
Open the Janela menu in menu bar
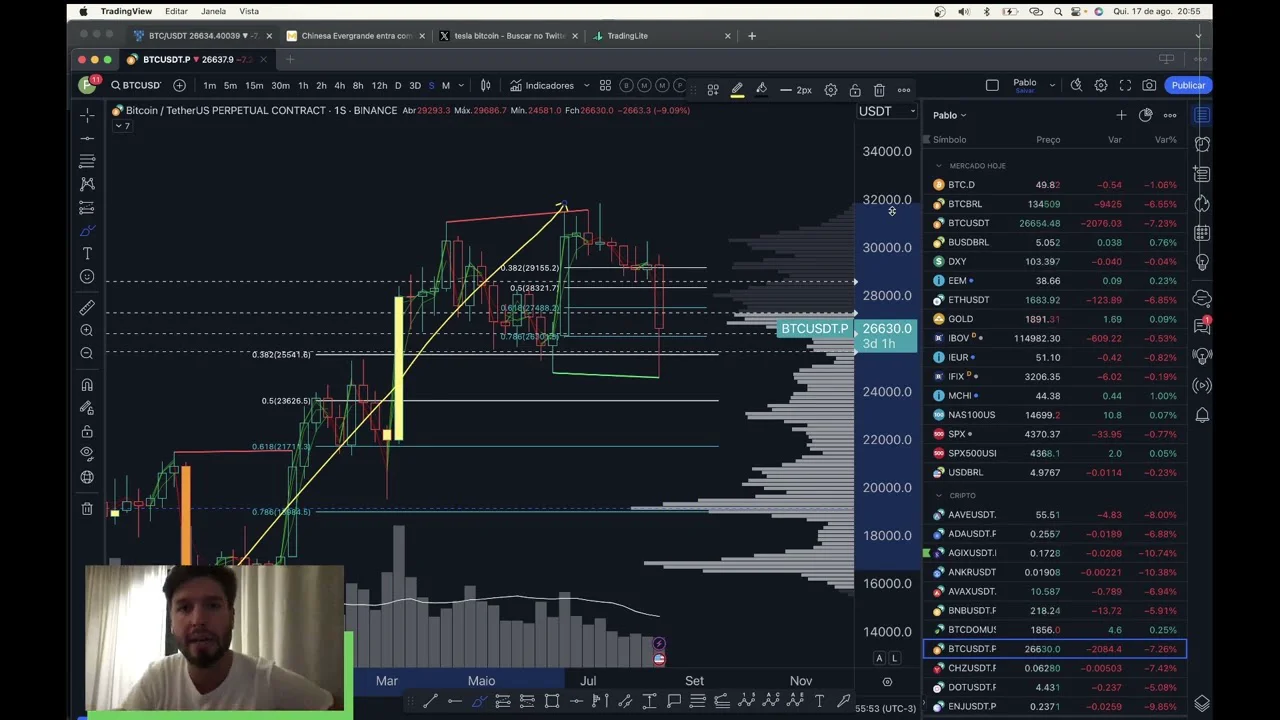213,11
